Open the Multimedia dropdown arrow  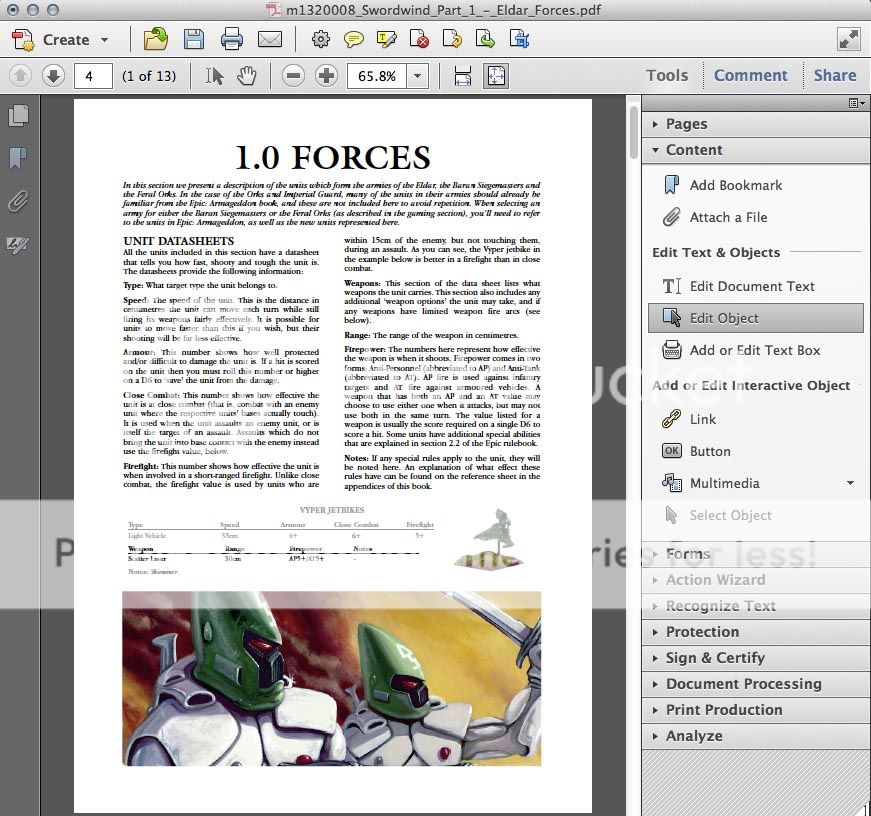click(x=850, y=483)
